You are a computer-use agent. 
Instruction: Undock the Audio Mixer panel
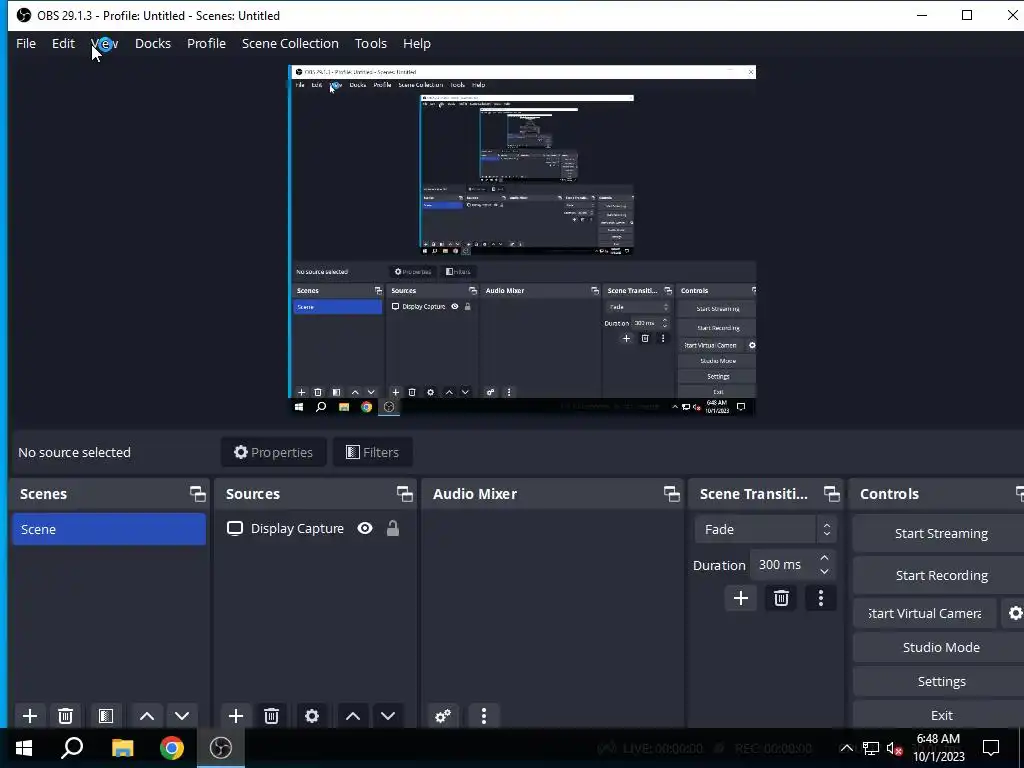click(x=671, y=494)
